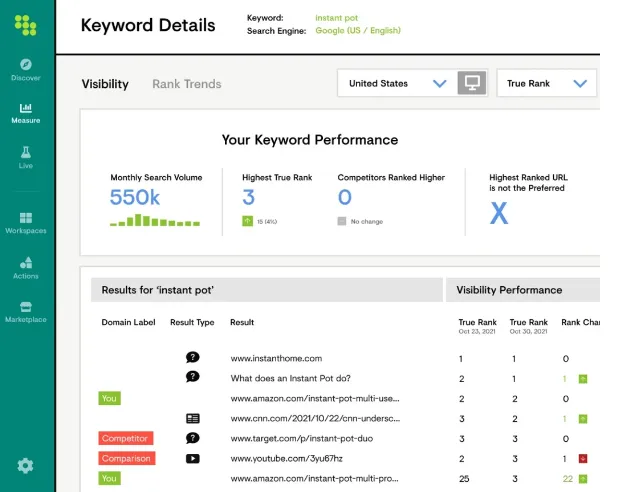Switch to the Rank Trends tab
The image size is (624, 492).
187,84
